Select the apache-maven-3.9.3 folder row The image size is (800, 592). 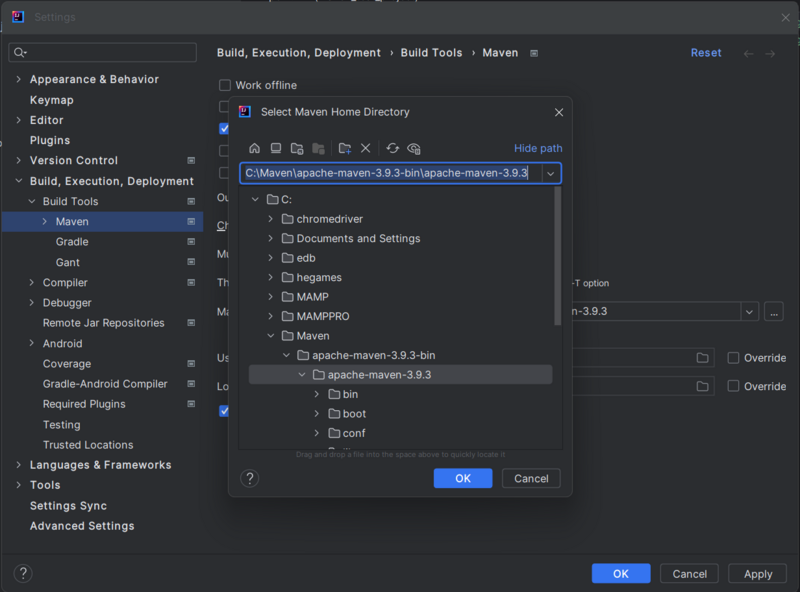coord(401,375)
